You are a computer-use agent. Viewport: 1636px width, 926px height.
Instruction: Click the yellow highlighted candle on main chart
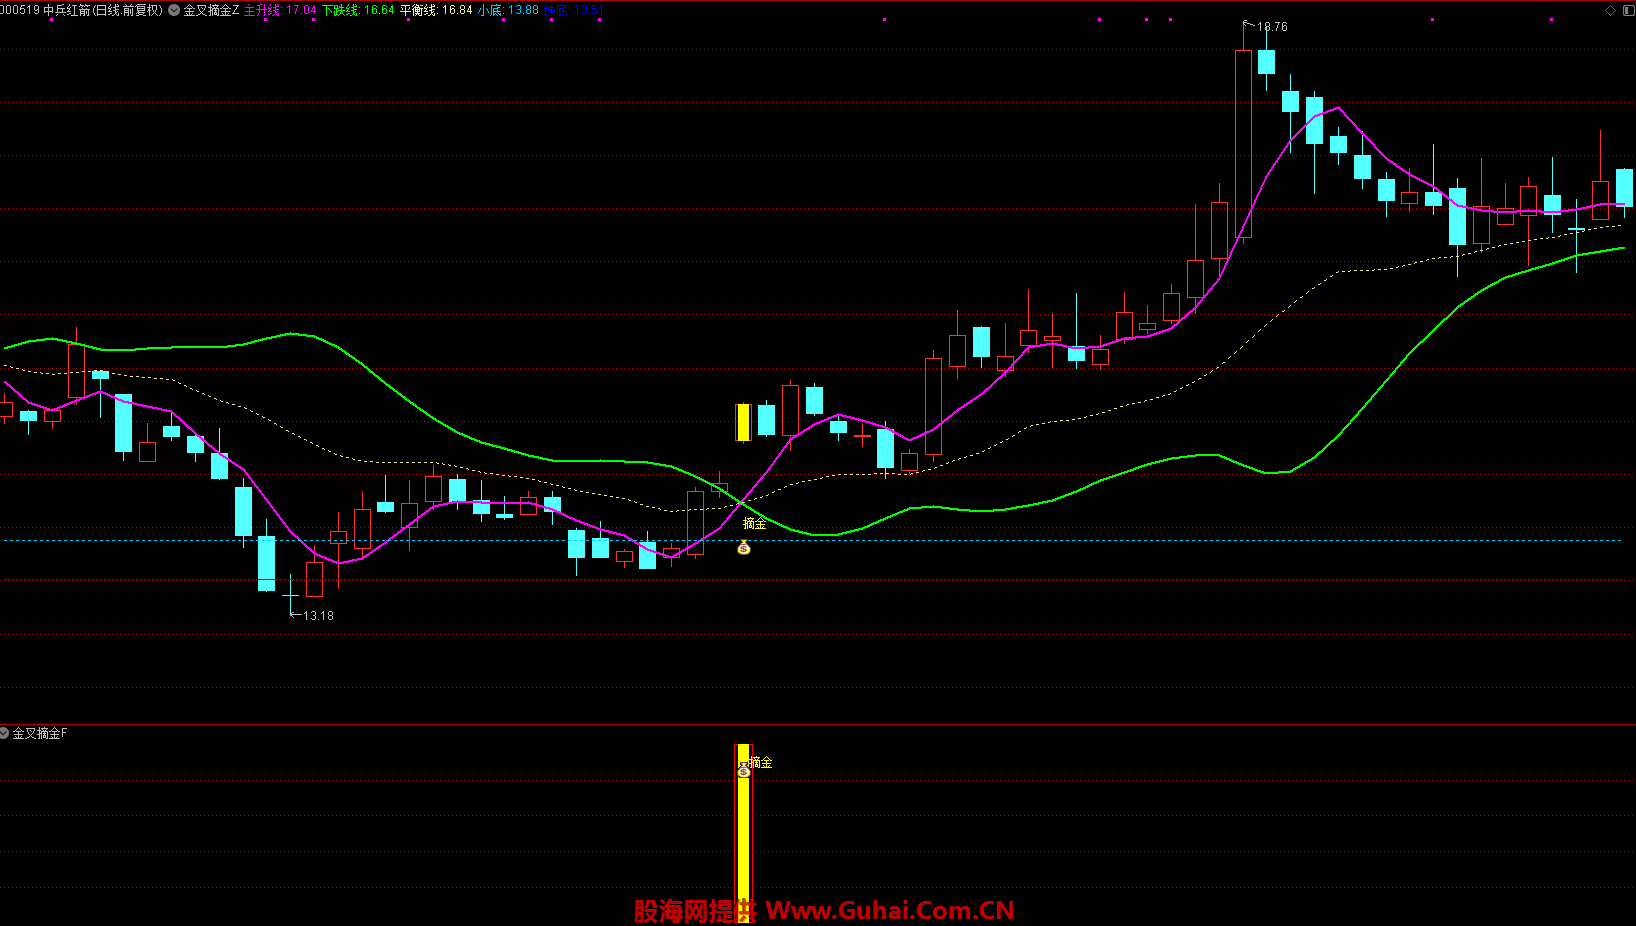pyautogui.click(x=743, y=422)
